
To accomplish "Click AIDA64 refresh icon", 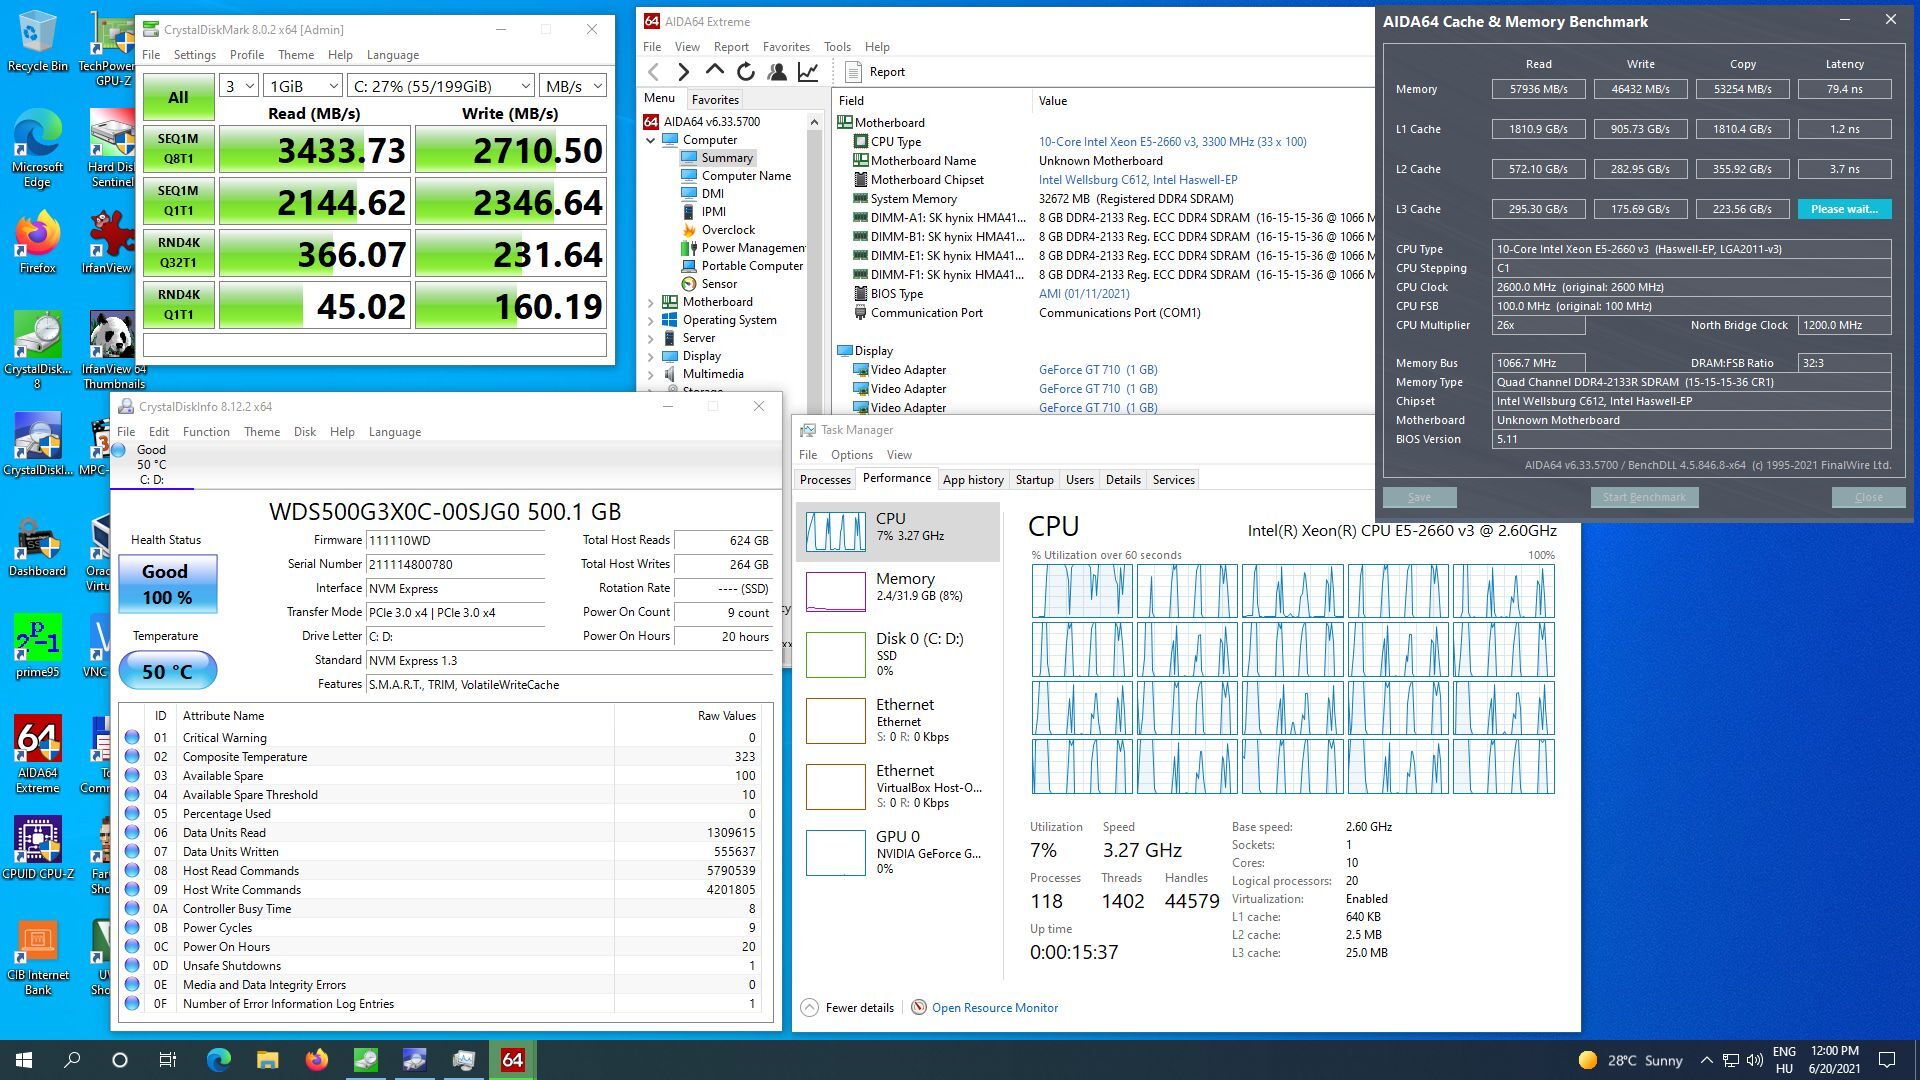I will pos(745,72).
